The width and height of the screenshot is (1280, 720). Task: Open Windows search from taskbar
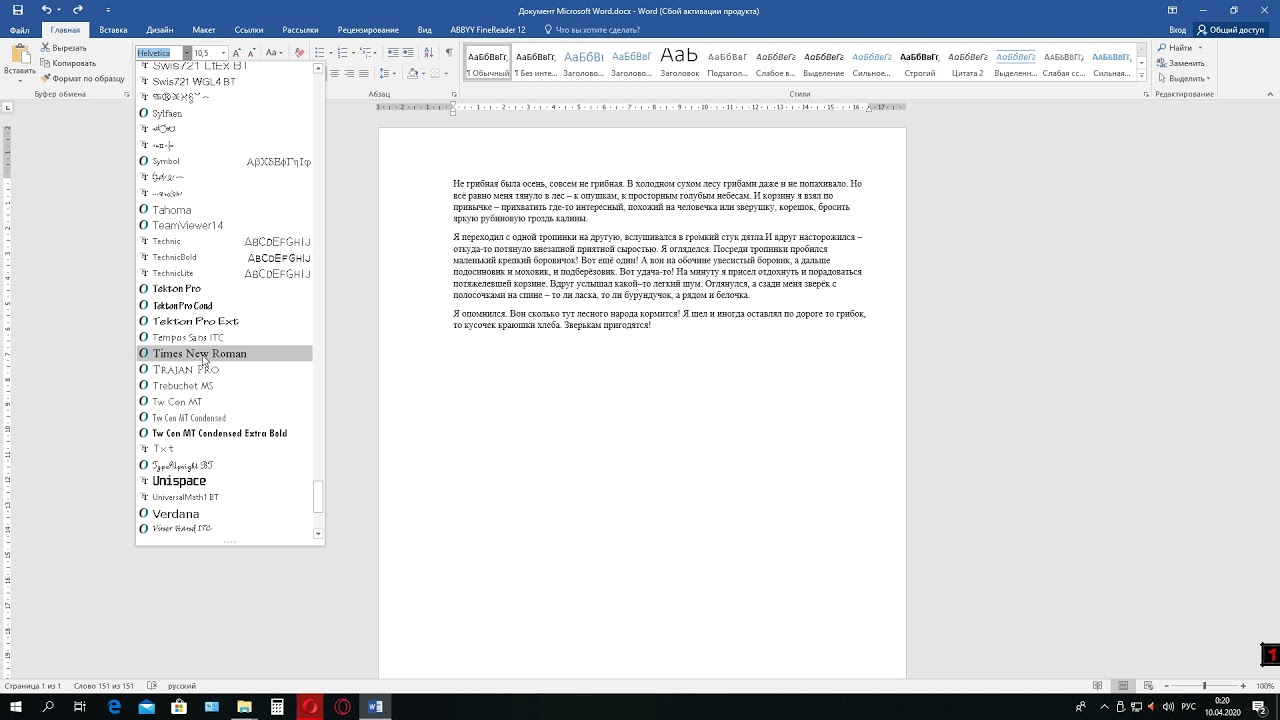tap(48, 707)
